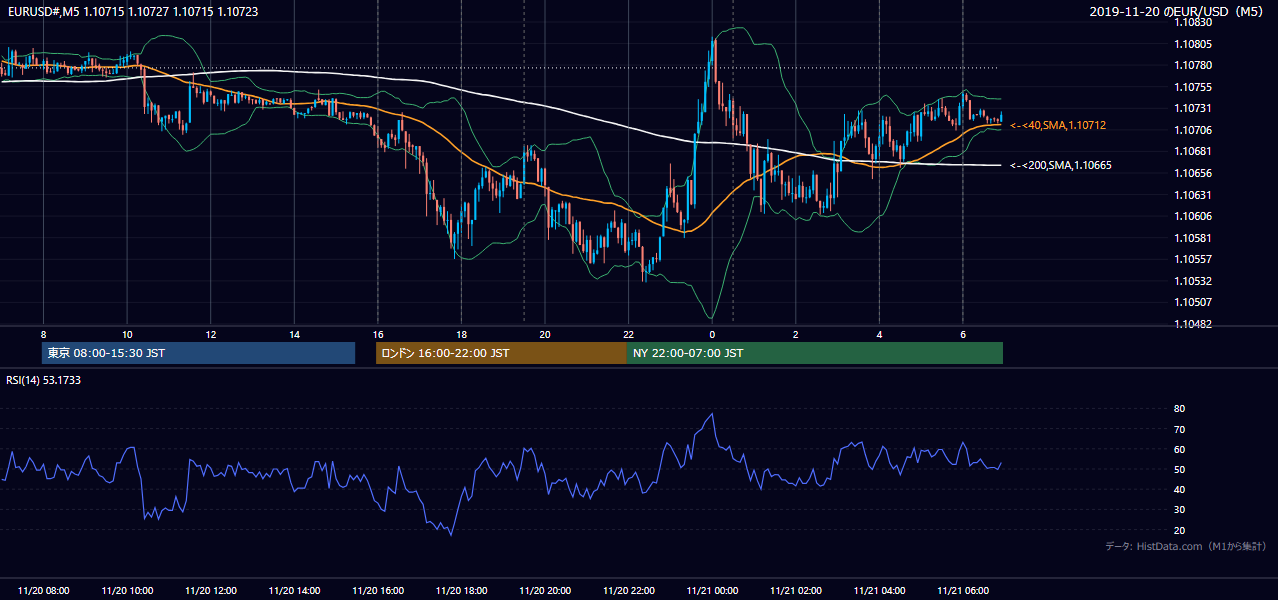This screenshot has width=1278, height=600.
Task: Click the date label 11/20 08:00
Action: [x=44, y=591]
